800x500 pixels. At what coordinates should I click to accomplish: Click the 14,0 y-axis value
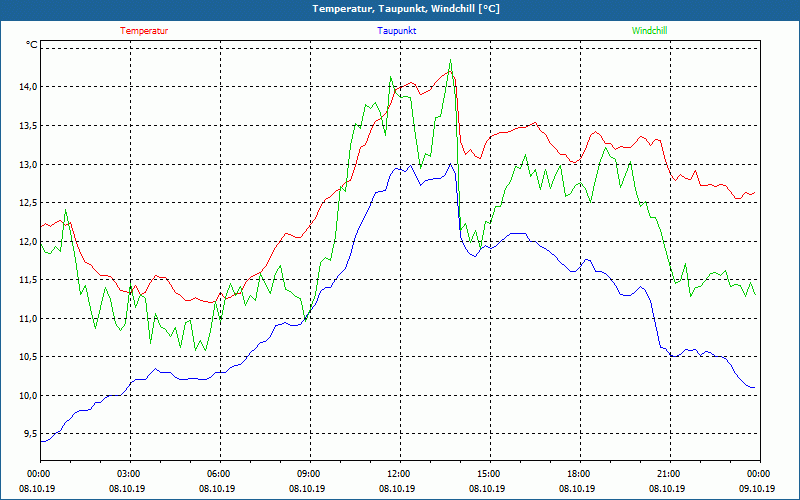click(30, 87)
